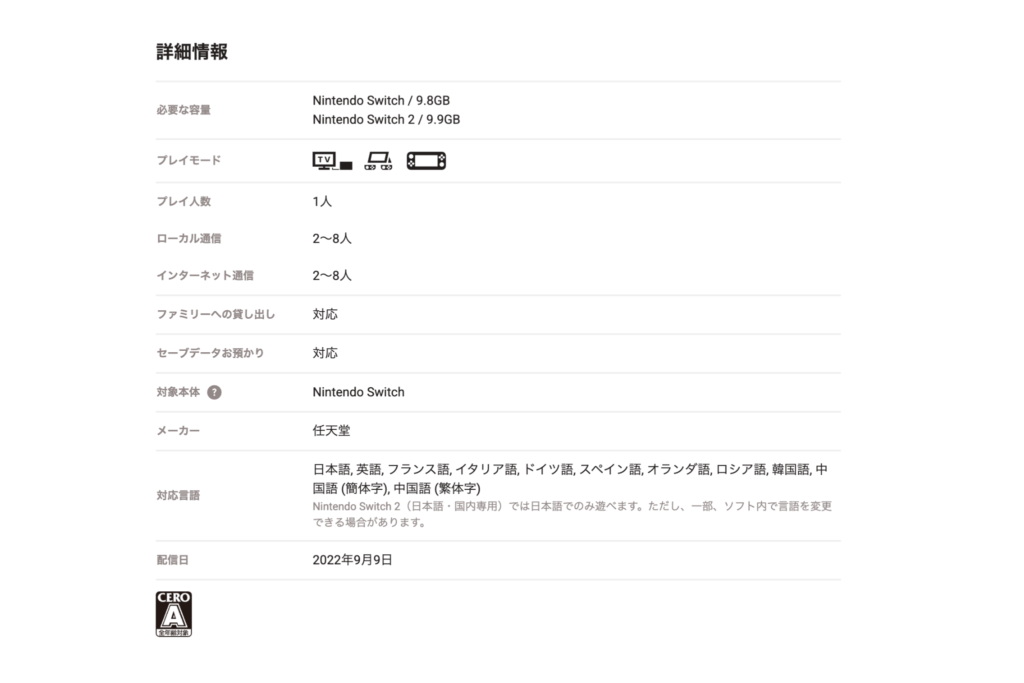Select the grey Nintendo Switch 2 language note
The width and height of the screenshot is (1024, 683).
point(572,514)
